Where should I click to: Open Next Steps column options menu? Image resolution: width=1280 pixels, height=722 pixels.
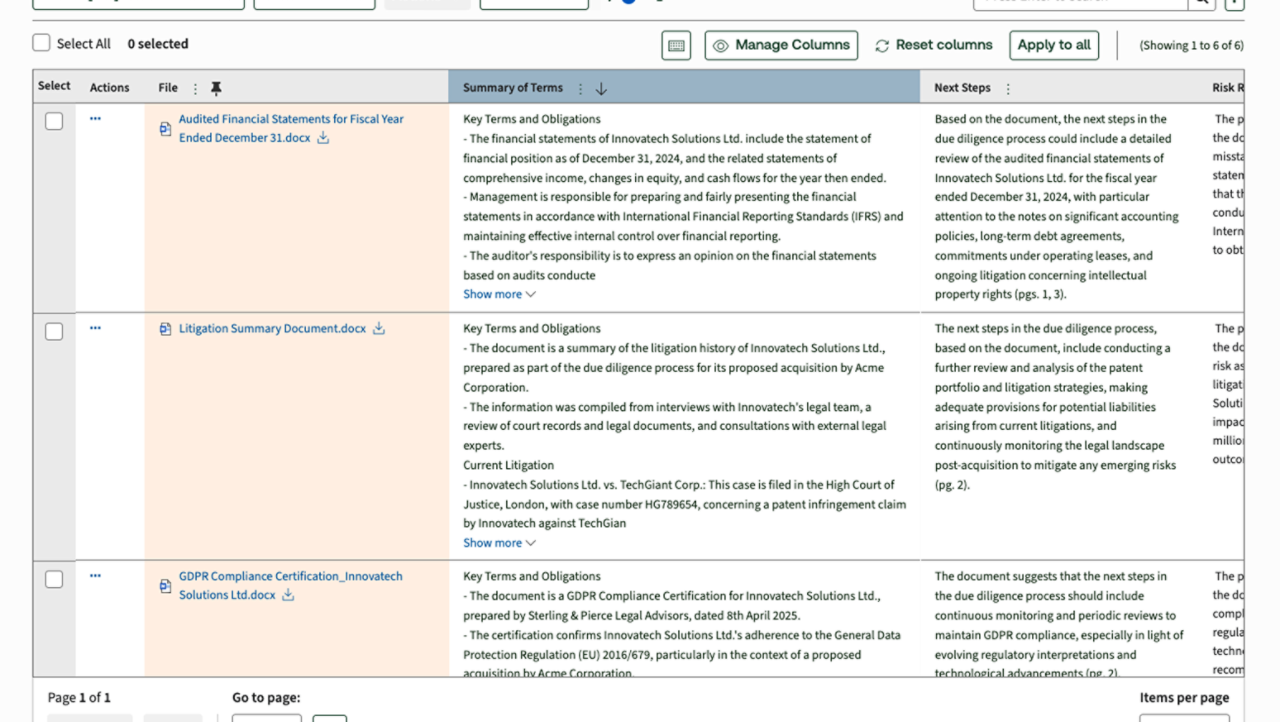(x=1008, y=88)
